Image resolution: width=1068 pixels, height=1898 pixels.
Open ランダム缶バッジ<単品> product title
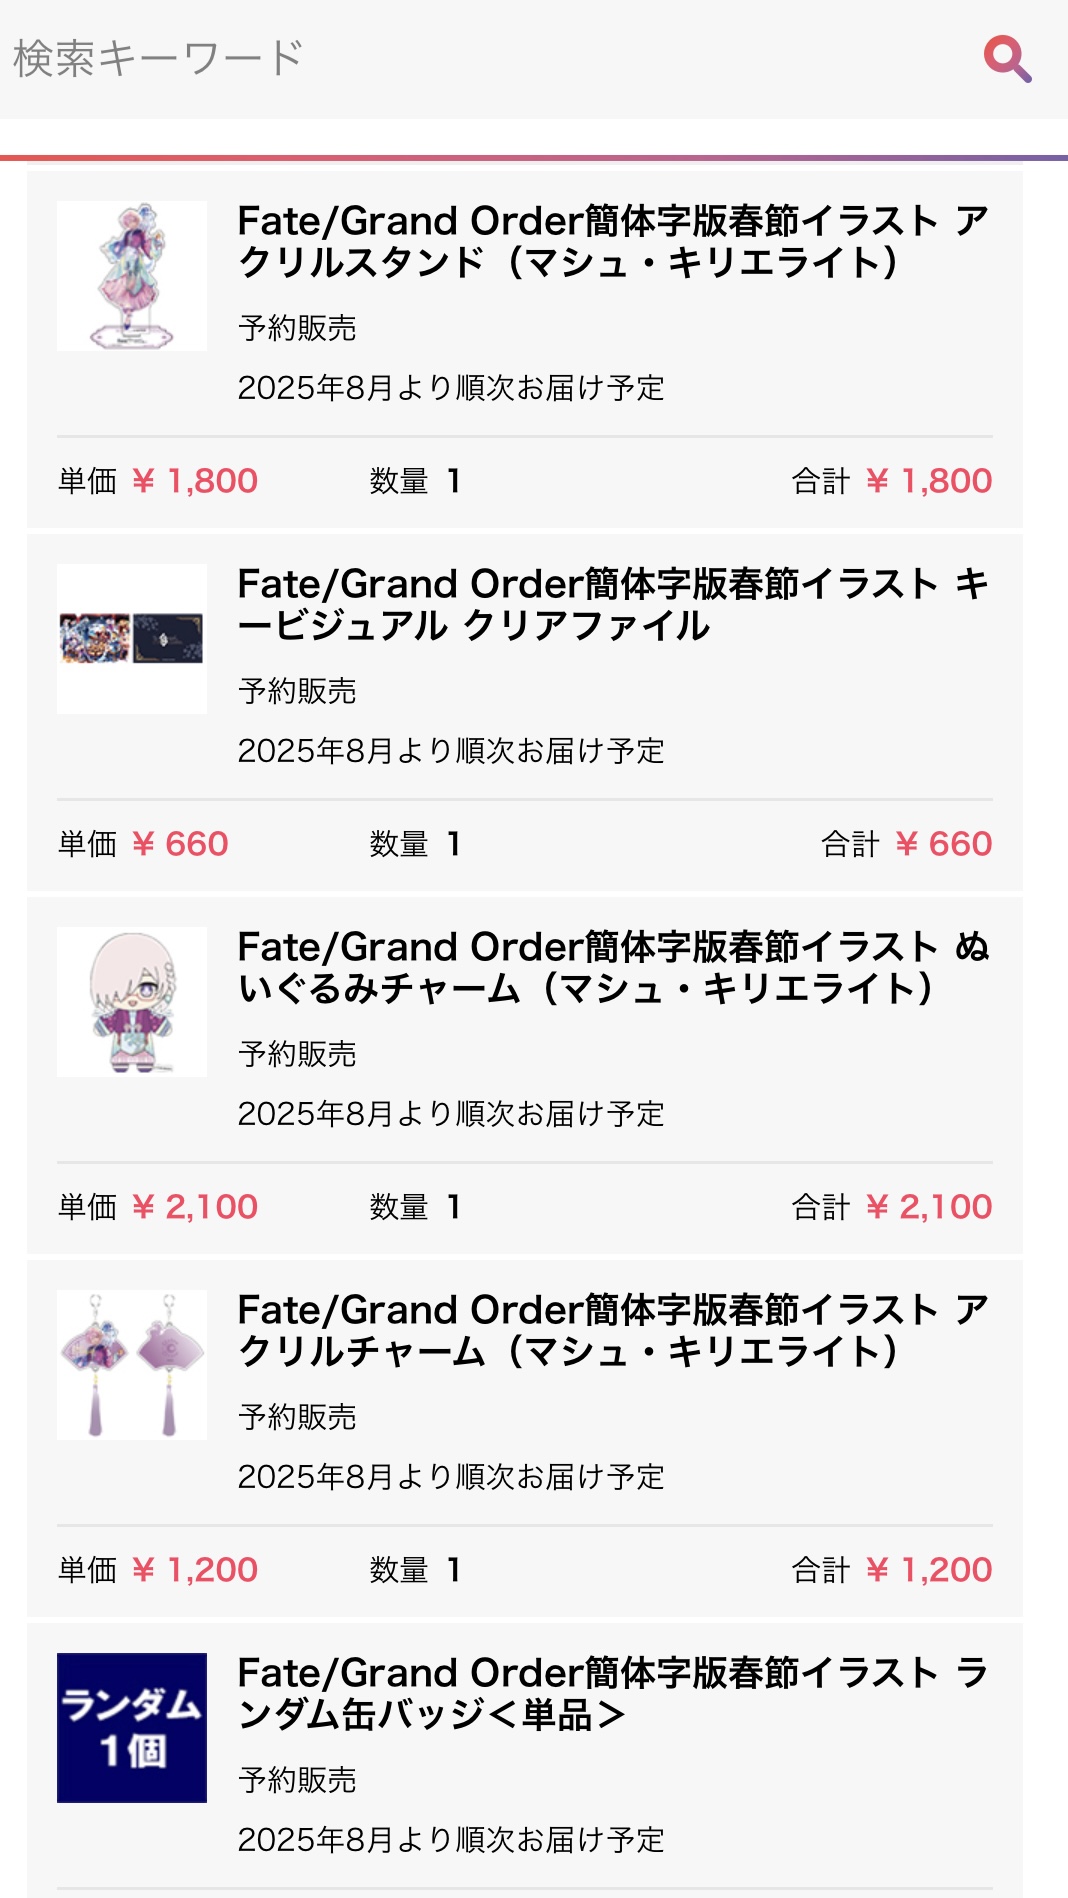[612, 1693]
